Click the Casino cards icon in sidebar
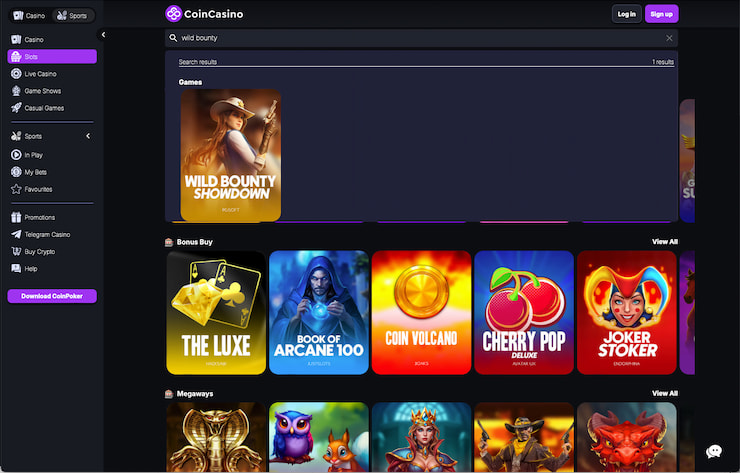 click(x=16, y=40)
